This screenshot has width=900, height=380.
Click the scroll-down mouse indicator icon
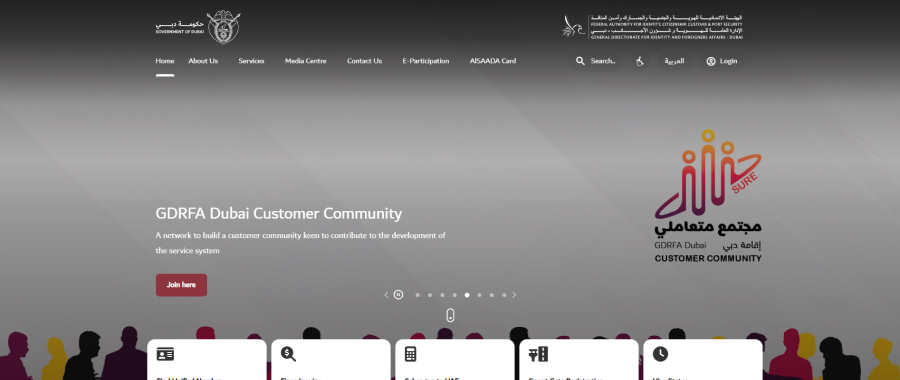[x=451, y=315]
